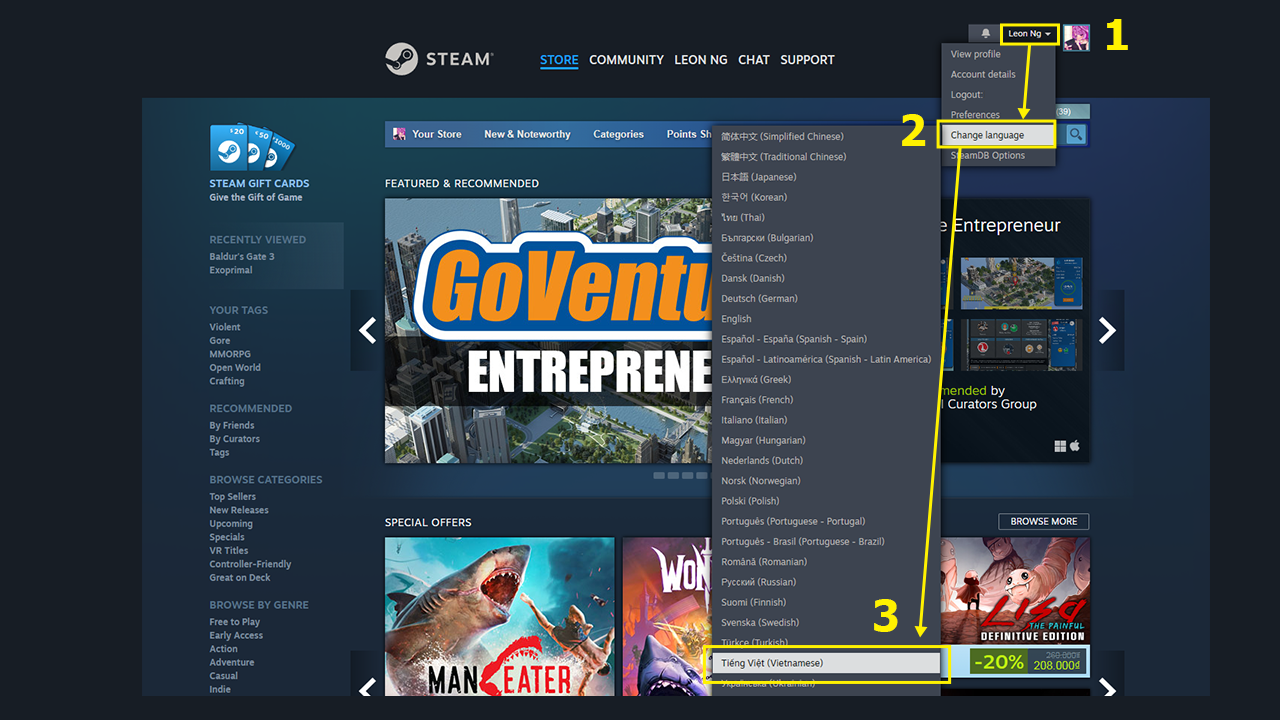Open the user avatar picture
The width and height of the screenshot is (1280, 720).
[x=1076, y=37]
